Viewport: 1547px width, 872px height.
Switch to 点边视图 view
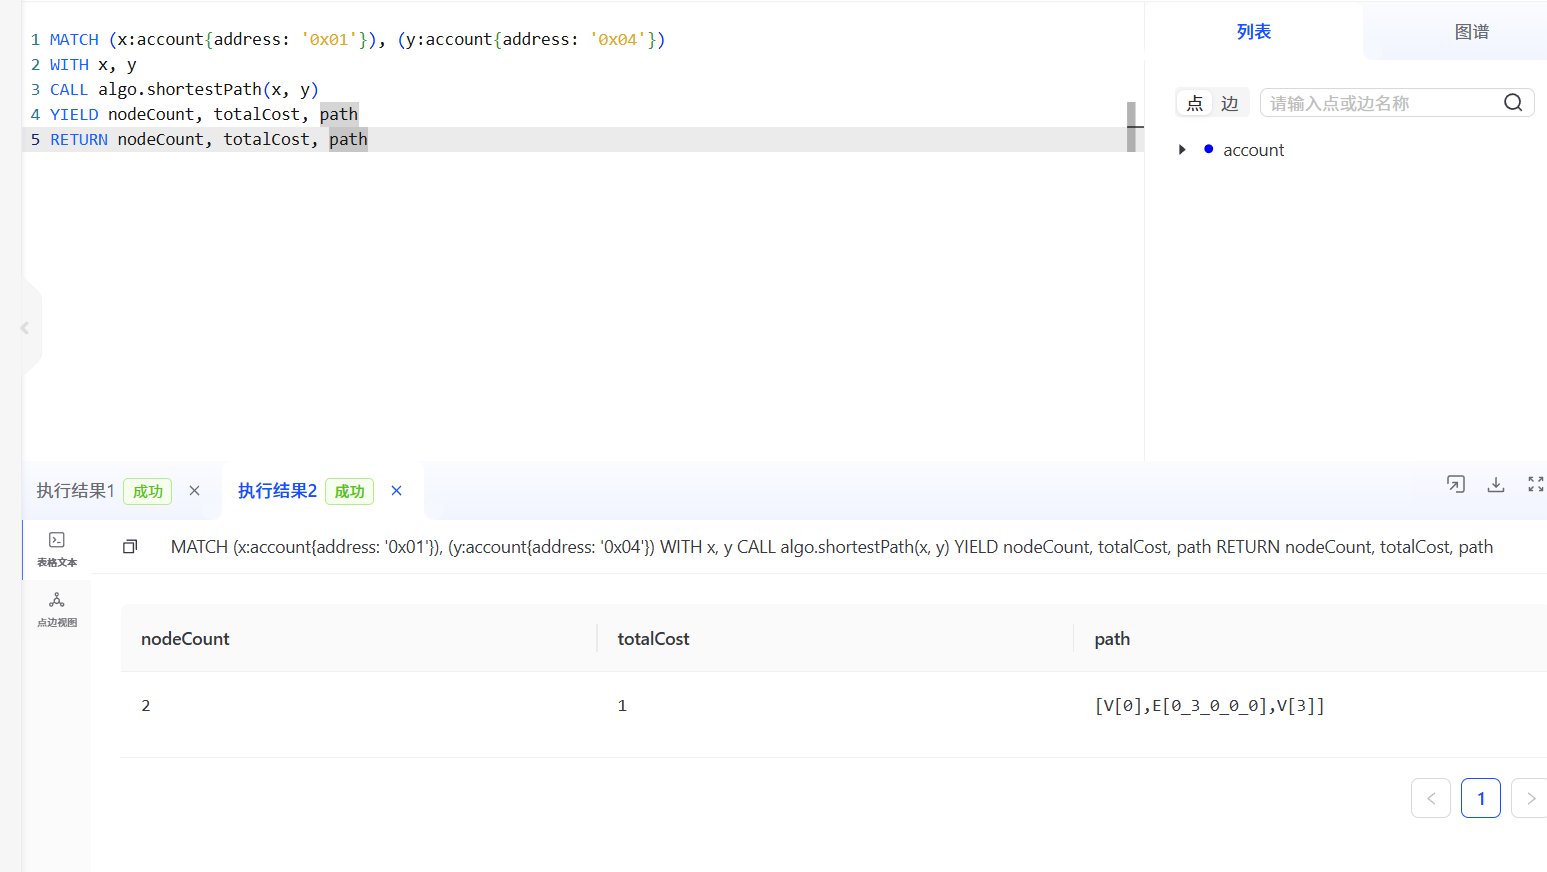click(57, 609)
